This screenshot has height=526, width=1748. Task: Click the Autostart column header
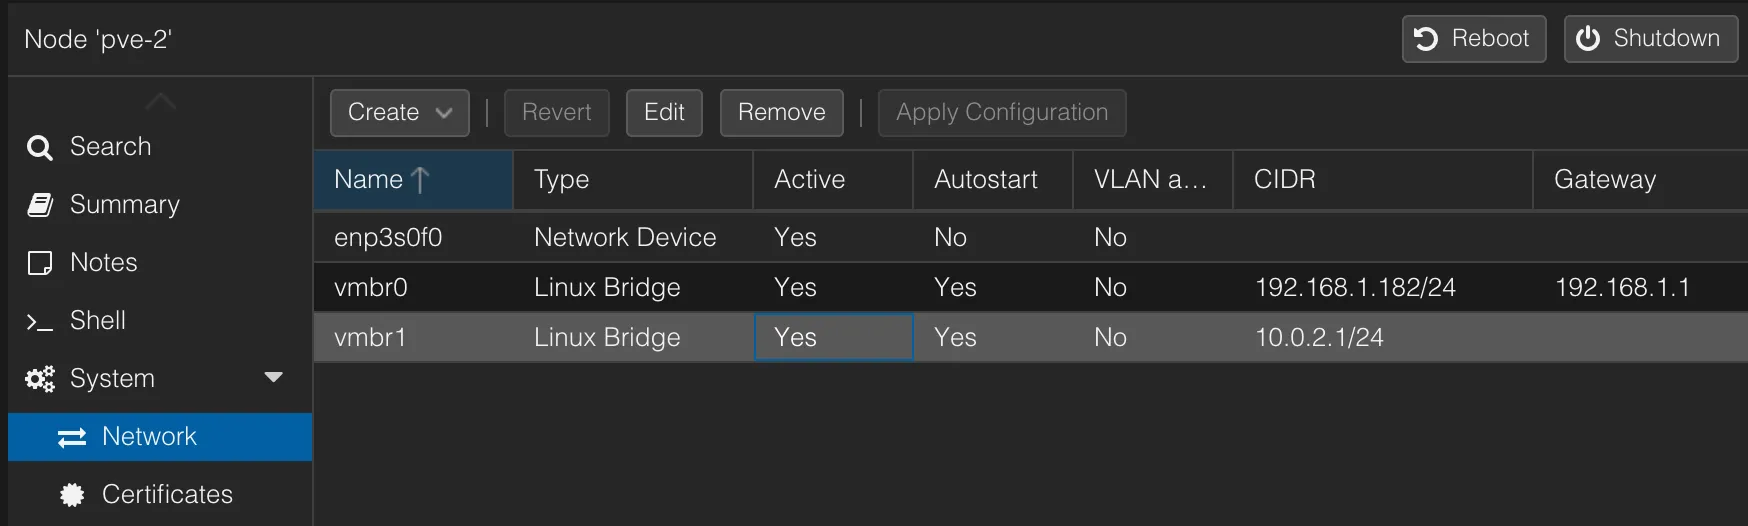pyautogui.click(x=991, y=180)
